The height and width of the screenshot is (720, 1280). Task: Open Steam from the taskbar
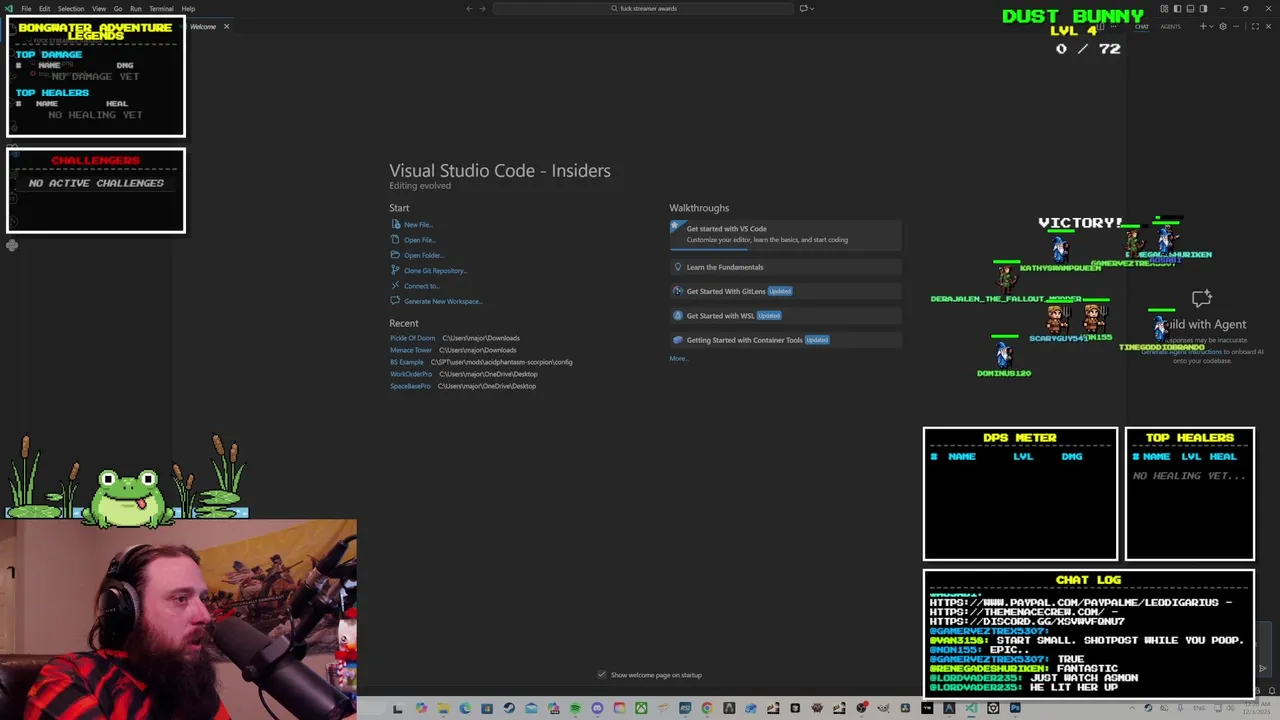[509, 709]
